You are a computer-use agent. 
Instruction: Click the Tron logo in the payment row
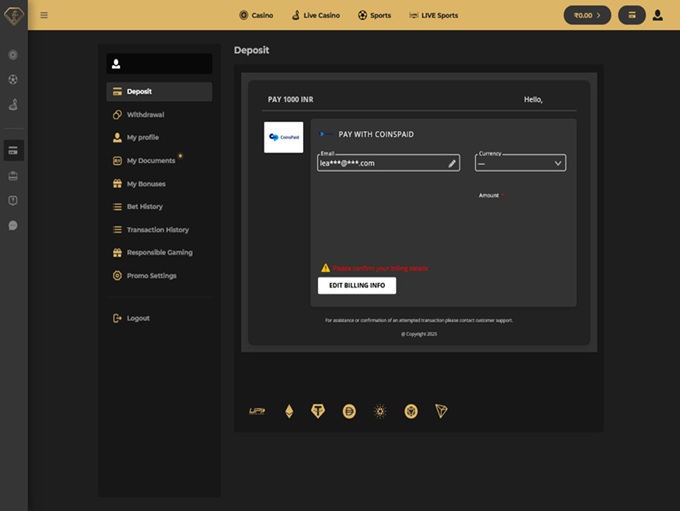pyautogui.click(x=441, y=411)
